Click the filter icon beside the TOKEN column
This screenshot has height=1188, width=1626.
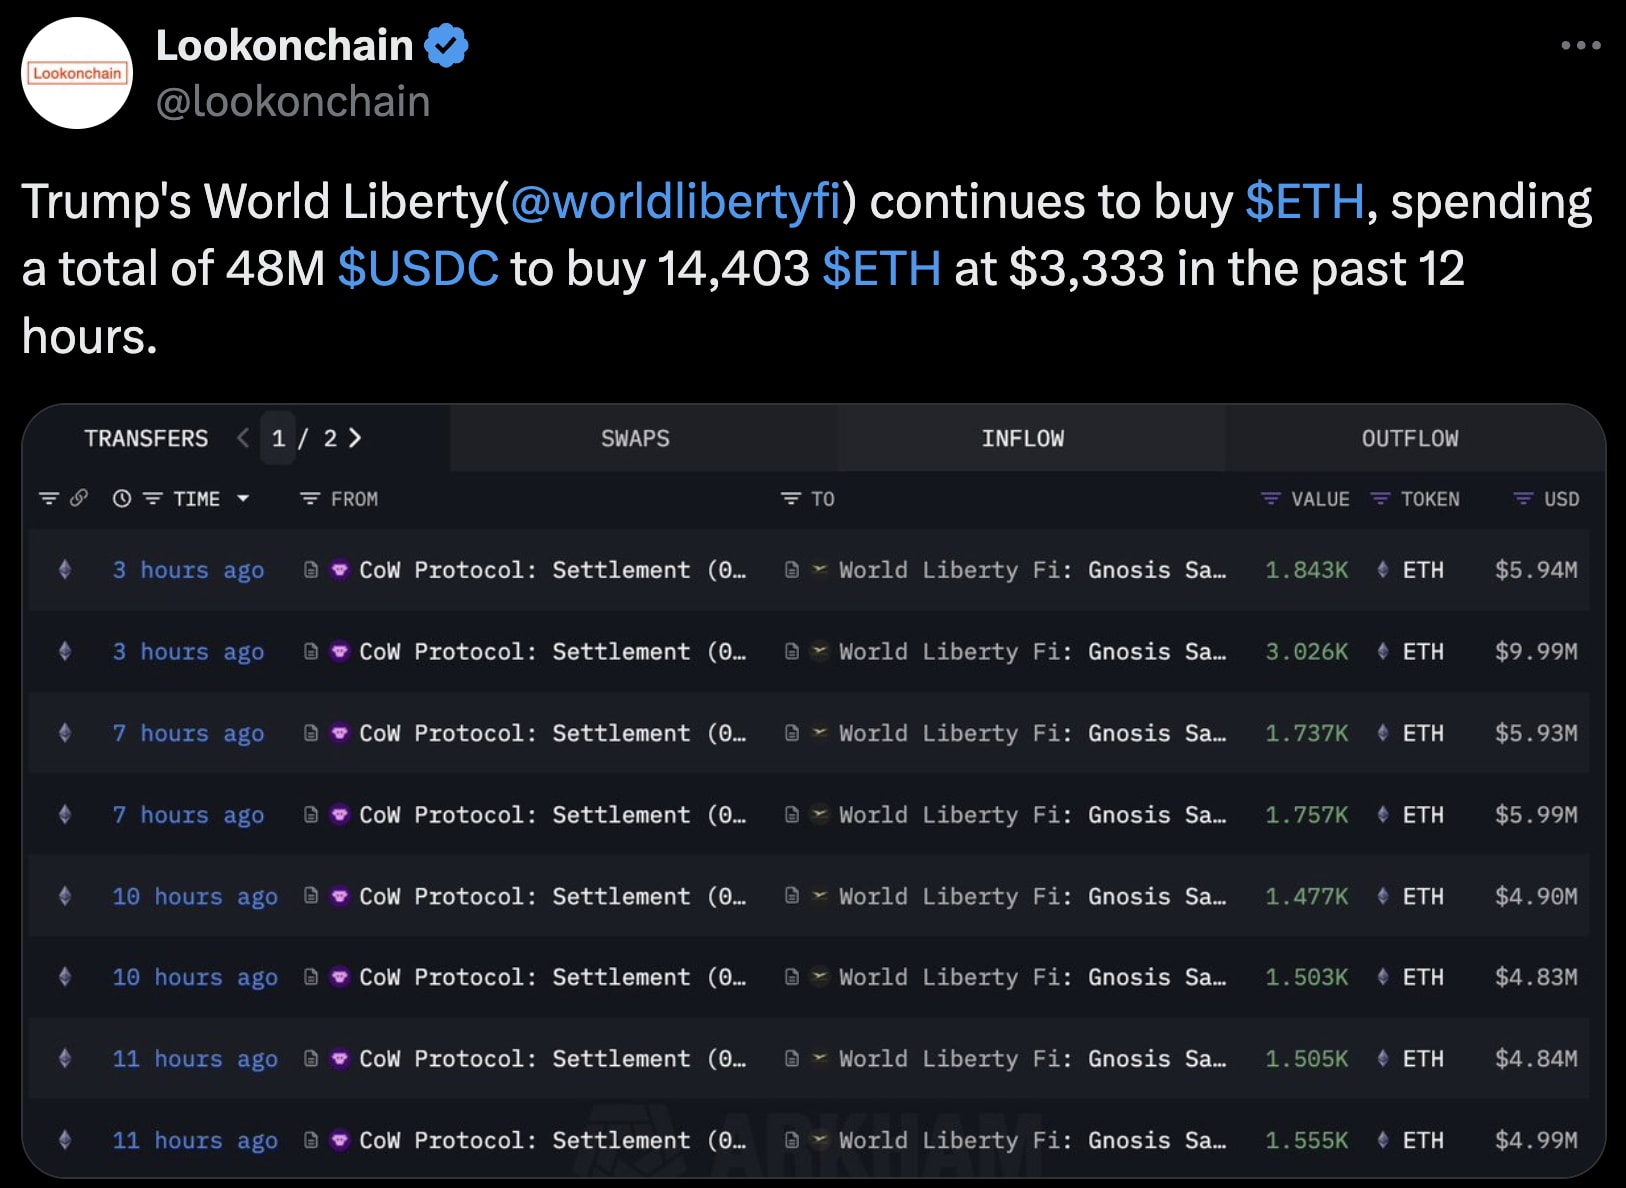[1380, 499]
